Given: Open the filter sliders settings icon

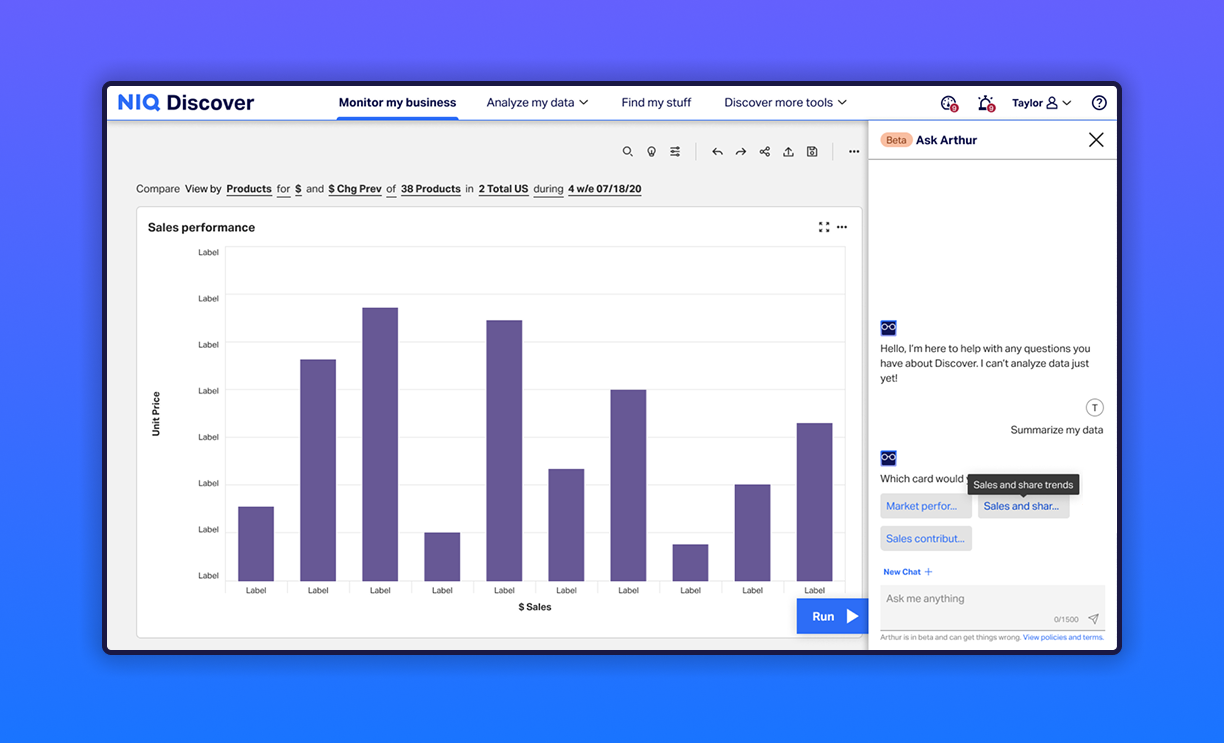Looking at the screenshot, I should 675,152.
